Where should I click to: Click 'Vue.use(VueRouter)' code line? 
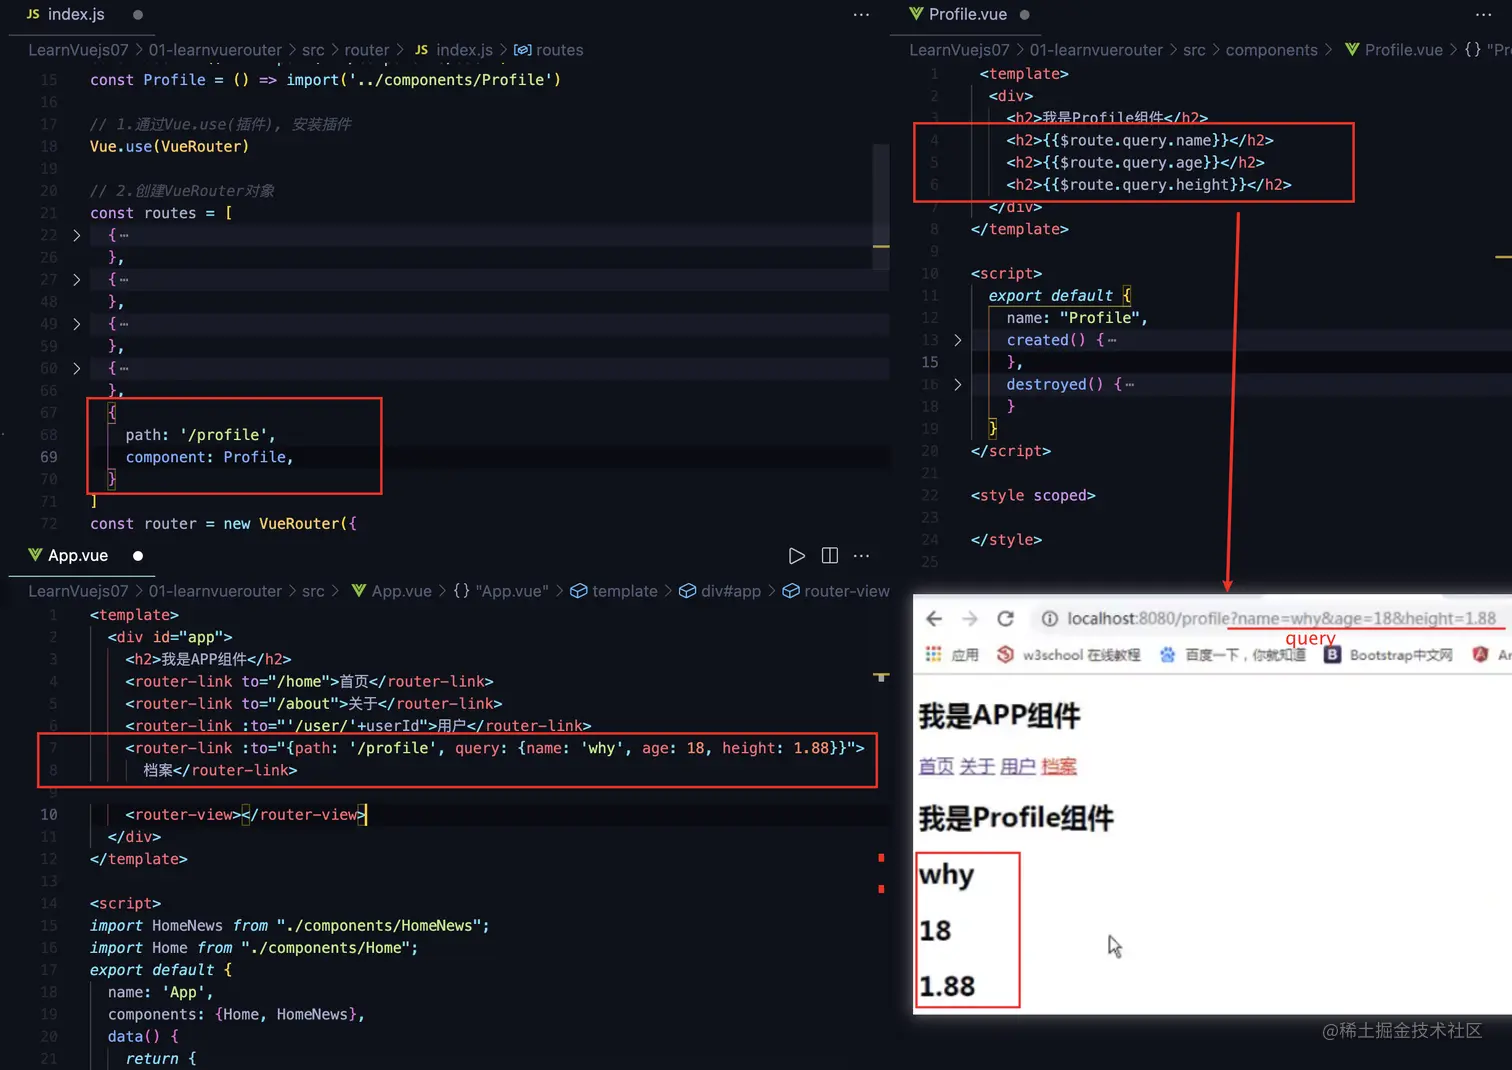[x=169, y=146]
